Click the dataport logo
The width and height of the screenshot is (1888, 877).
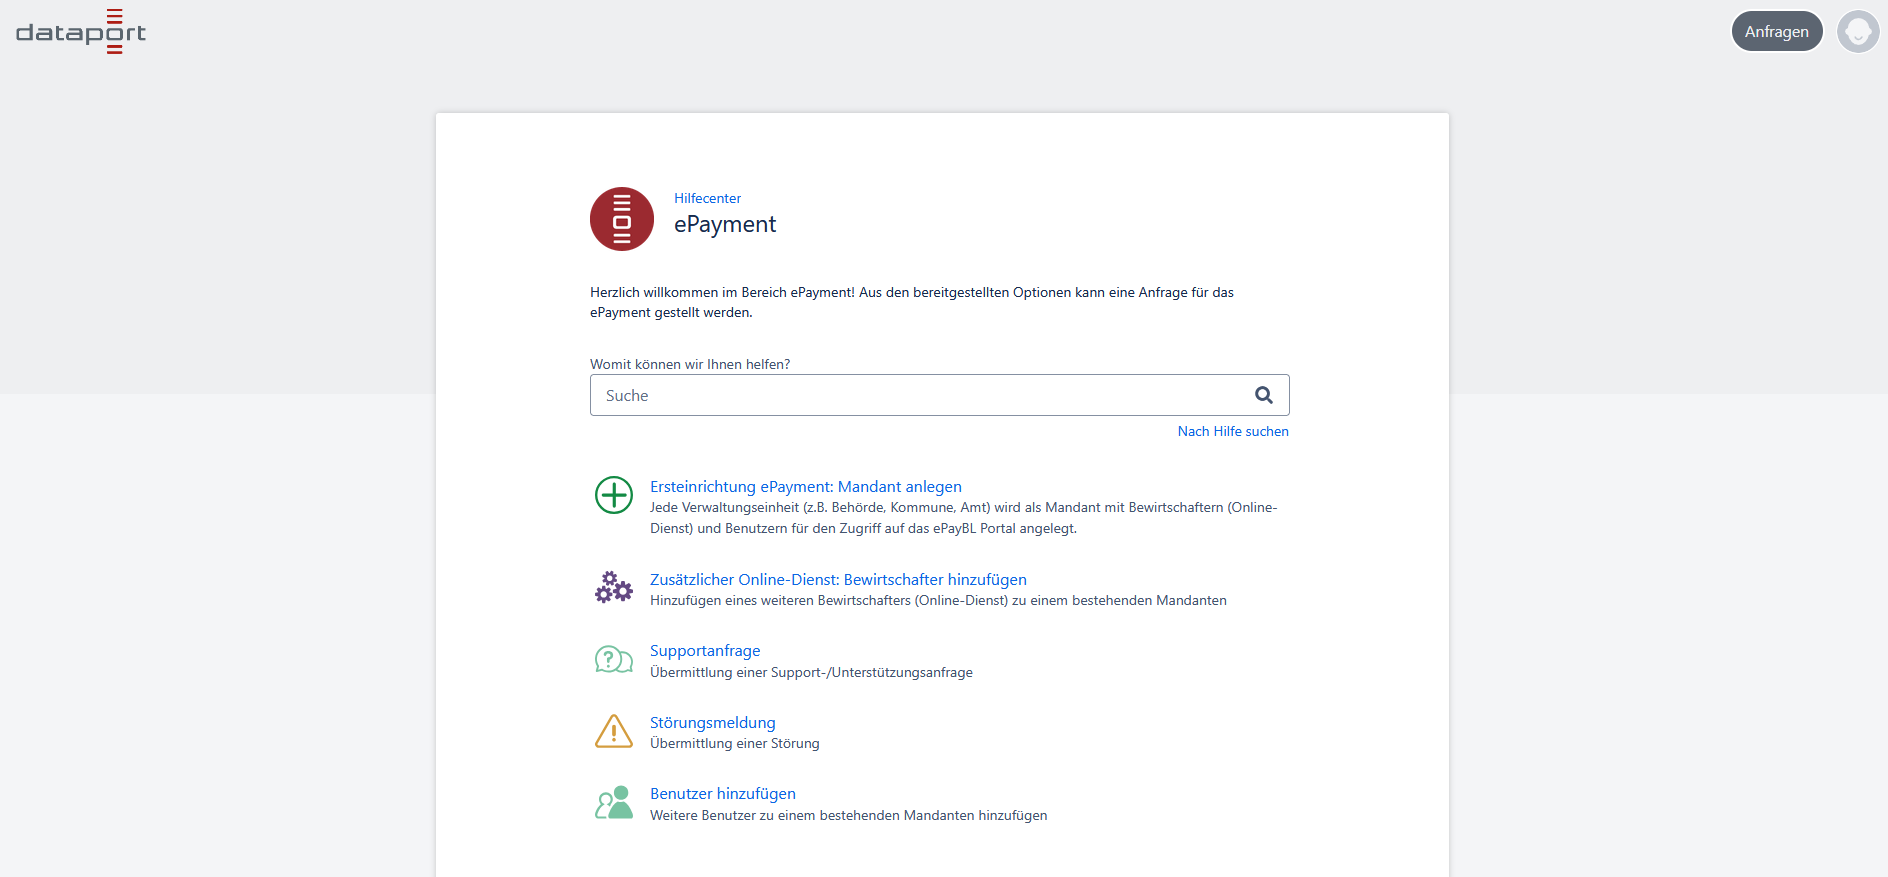click(81, 32)
